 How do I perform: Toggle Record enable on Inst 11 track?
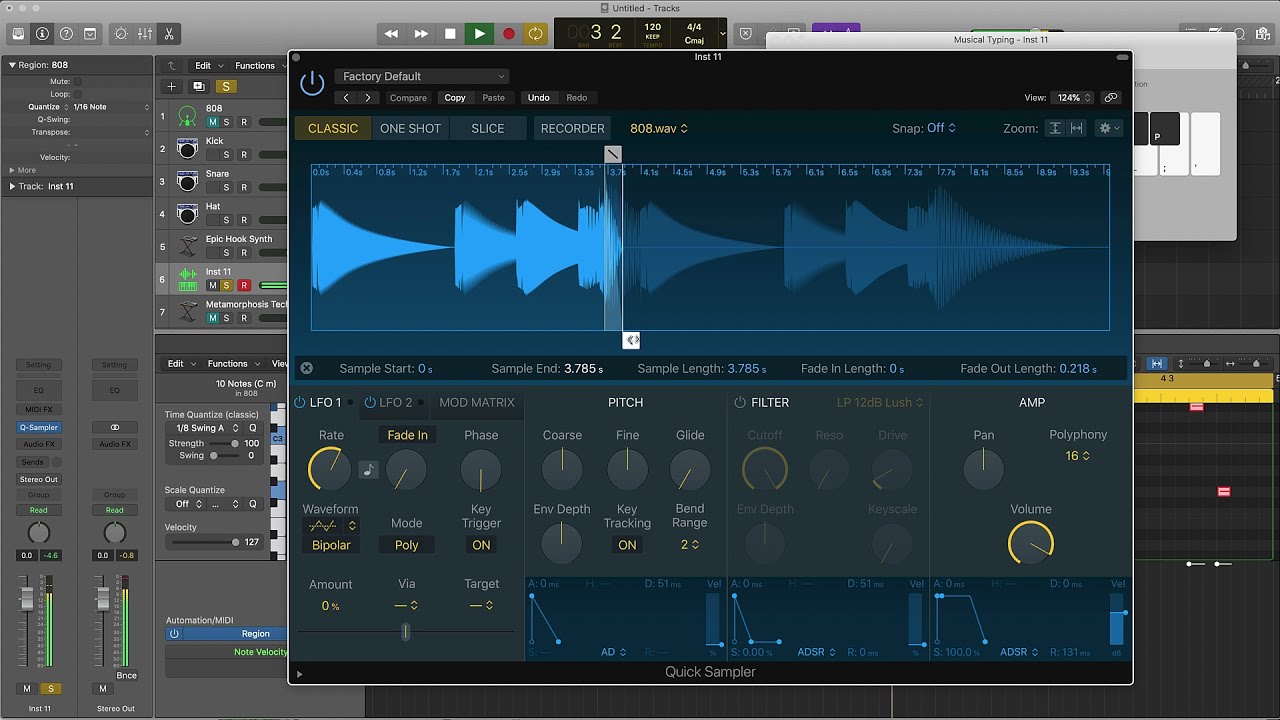(243, 286)
